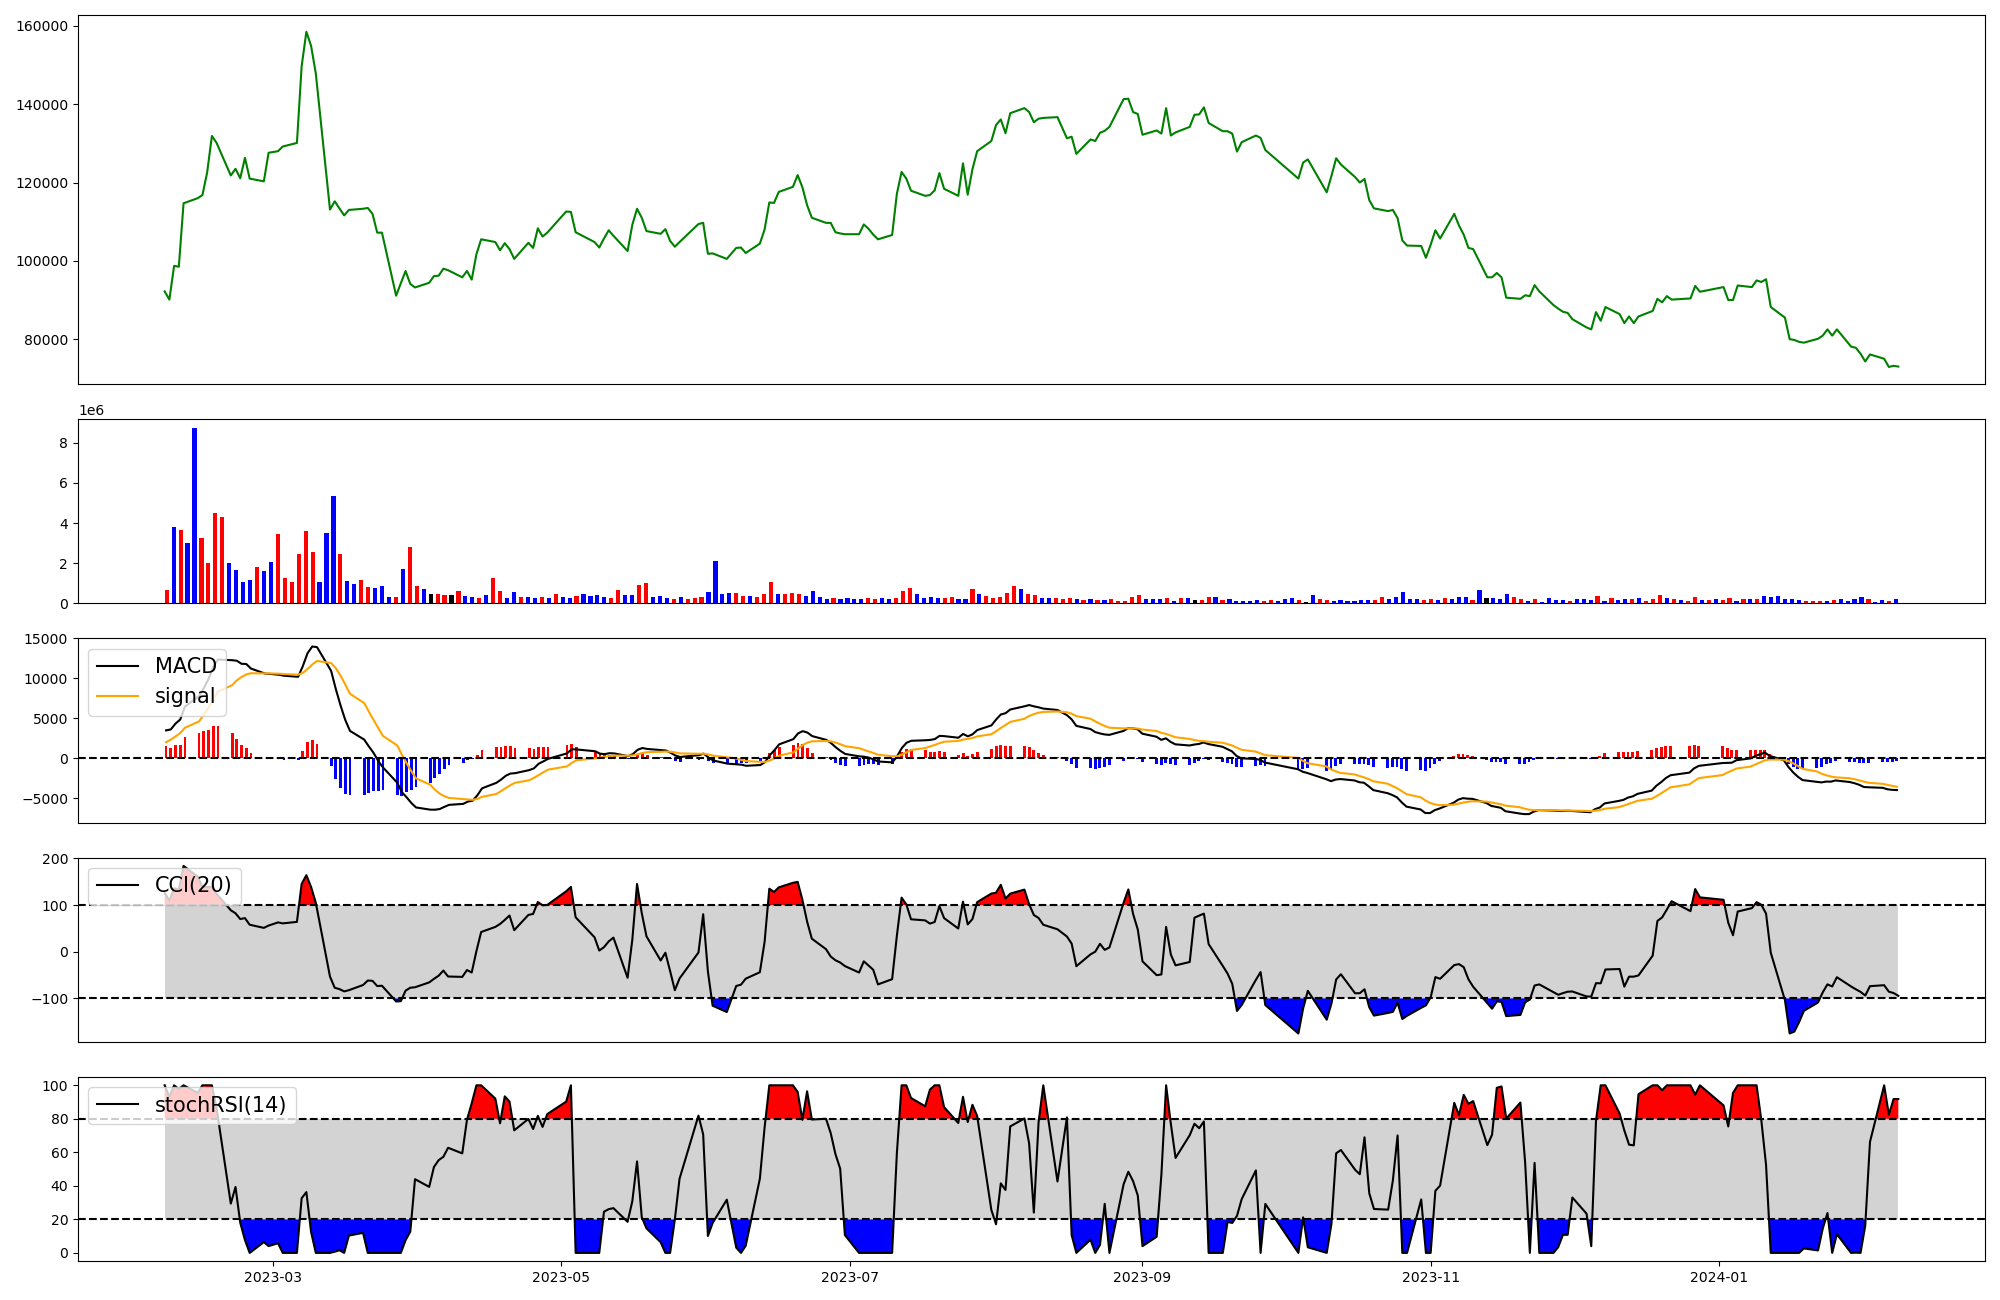This screenshot has height=1300, width=2000.
Task: Click the 120000 price axis label
Action: 42,183
